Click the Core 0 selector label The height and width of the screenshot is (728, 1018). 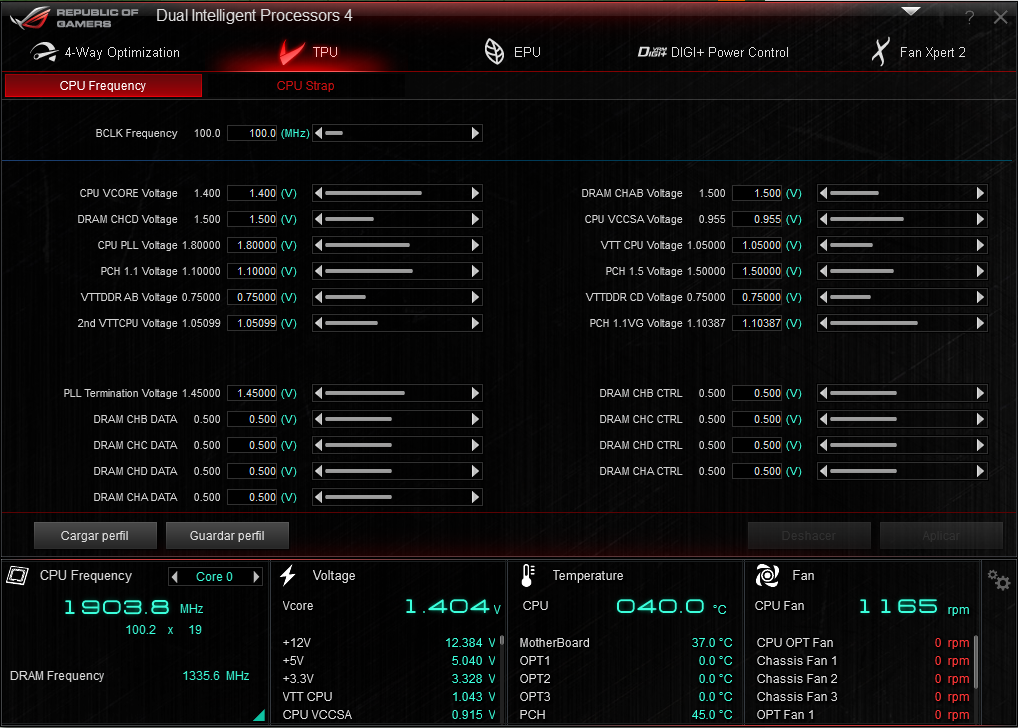(x=214, y=577)
